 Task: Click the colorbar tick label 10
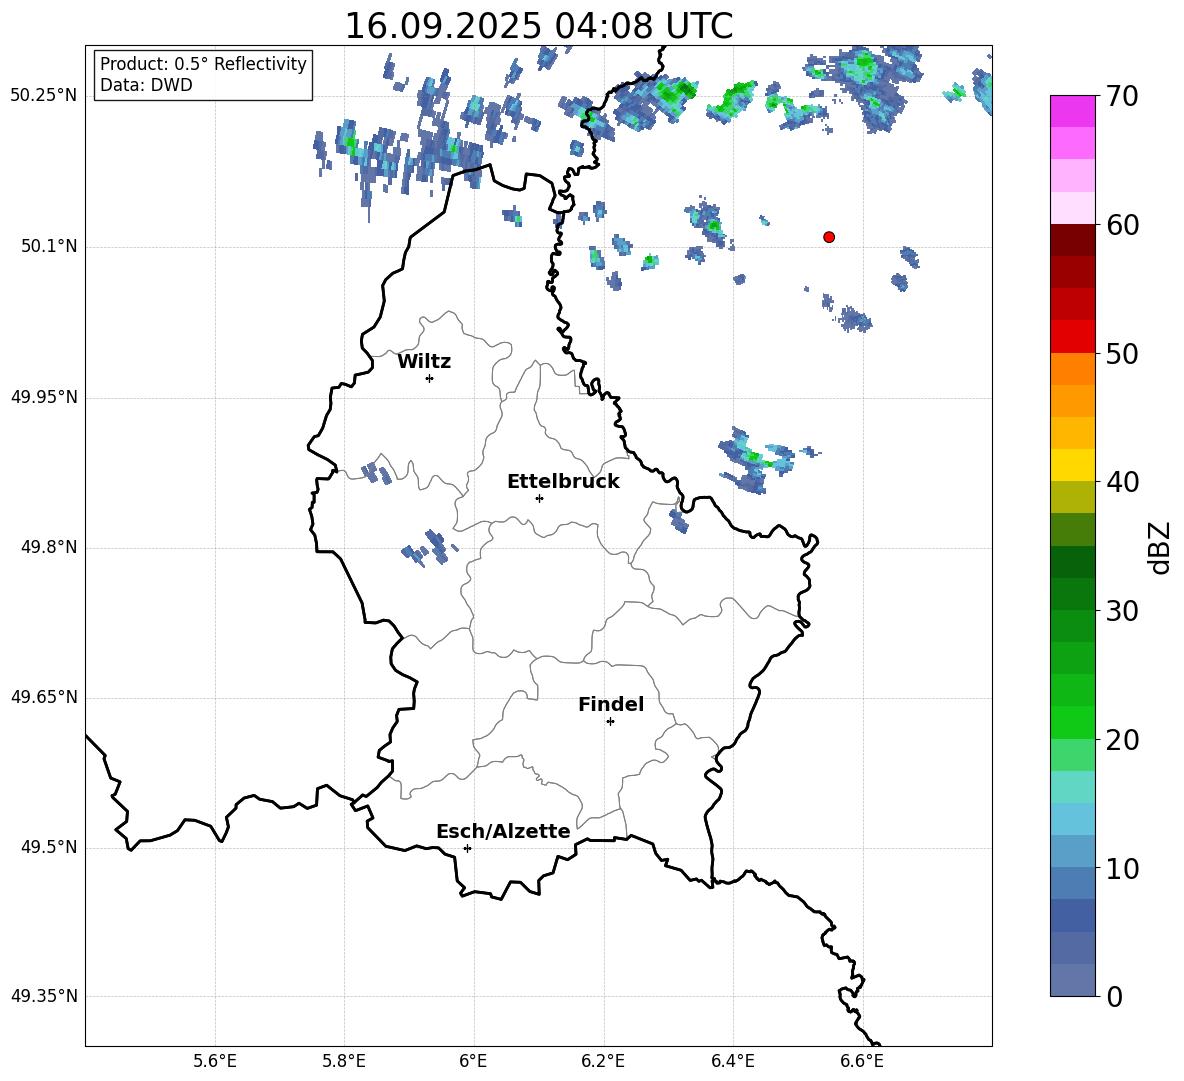(x=1122, y=868)
